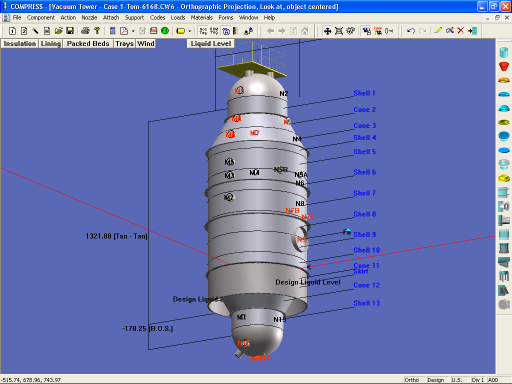Open the Loads menu

178,18
